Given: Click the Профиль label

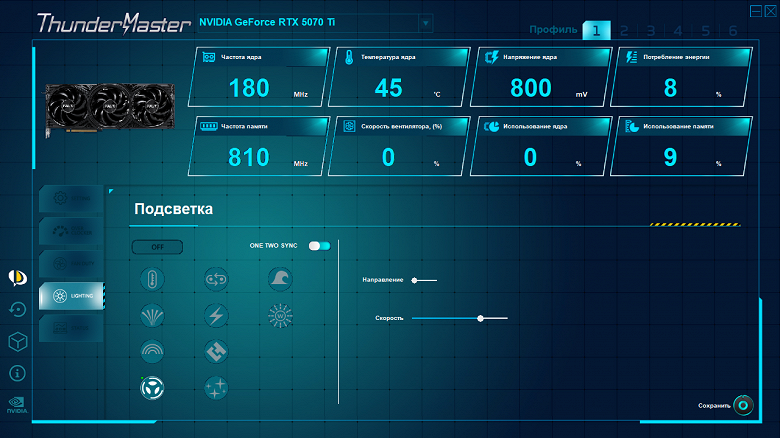Looking at the screenshot, I should [553, 29].
